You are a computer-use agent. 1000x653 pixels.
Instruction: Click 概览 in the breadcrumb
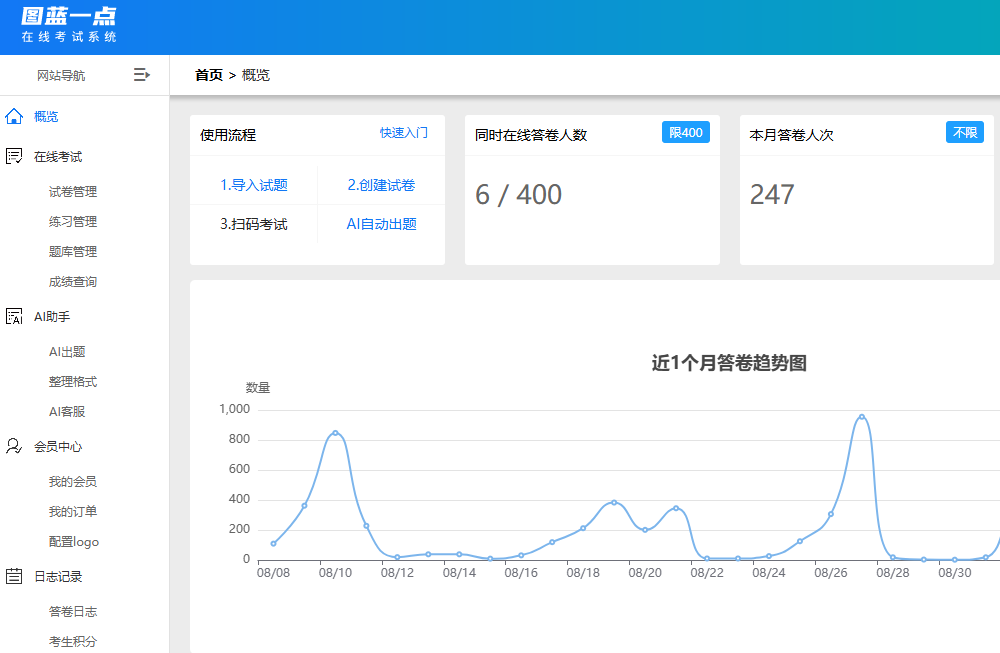click(x=256, y=75)
